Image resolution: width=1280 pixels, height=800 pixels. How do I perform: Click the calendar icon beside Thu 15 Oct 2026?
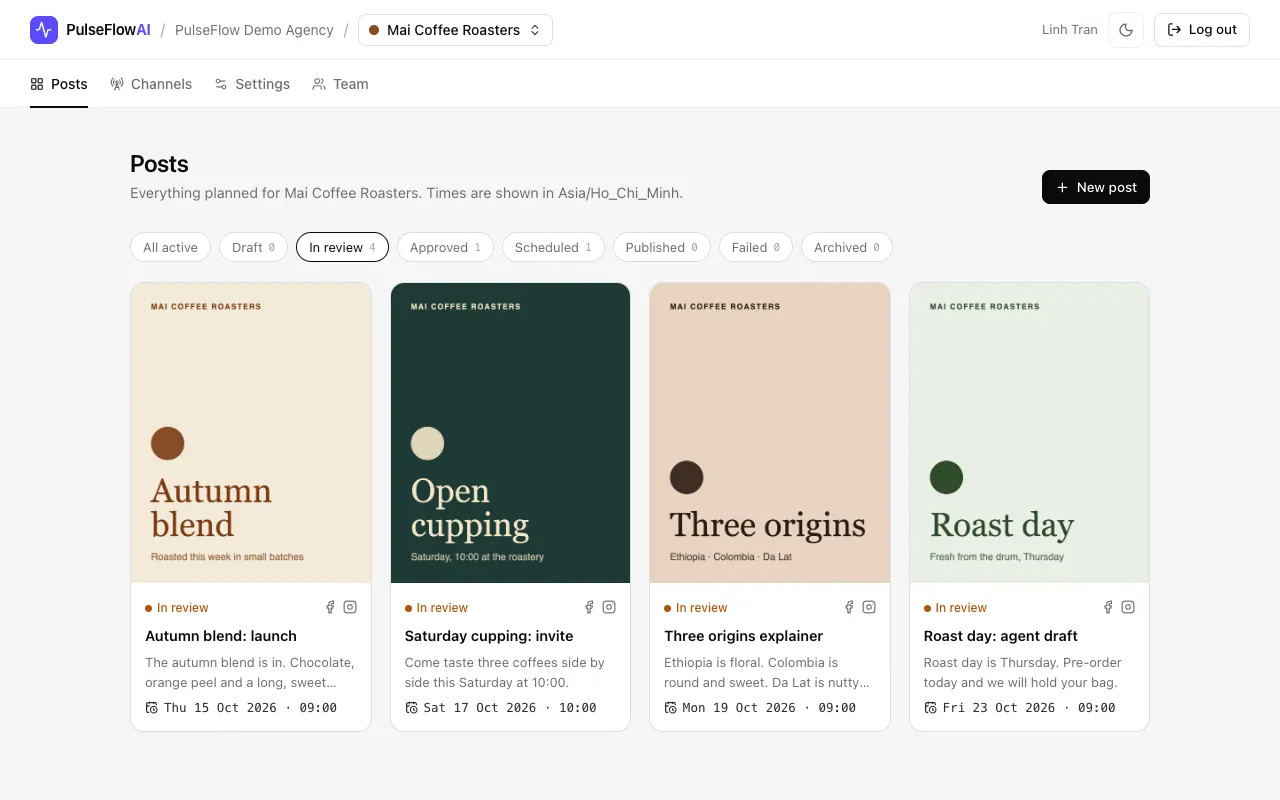152,708
